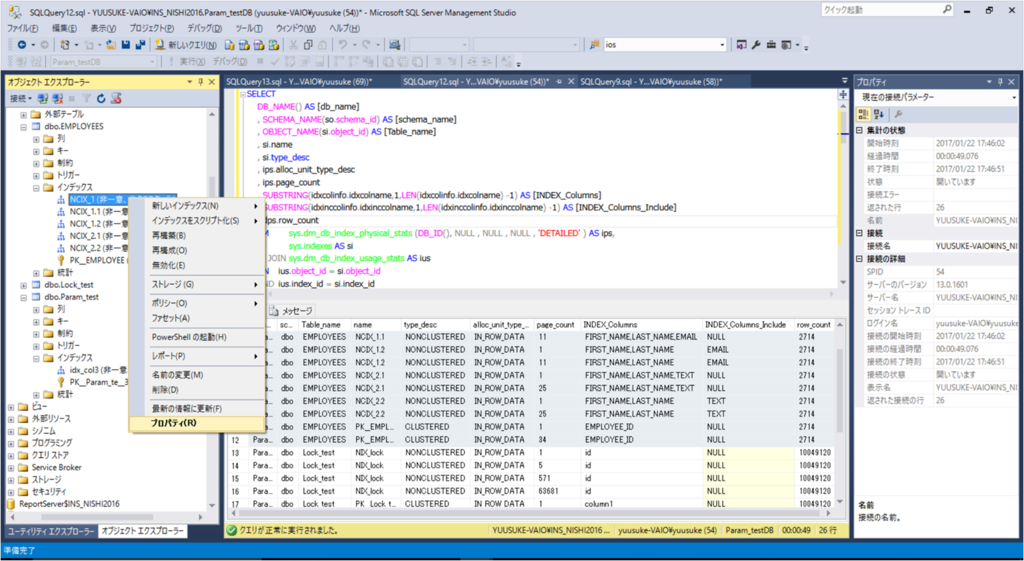Open the document tab overflow dropdown arrow
Image resolution: width=1024 pixels, height=561 pixels.
[844, 82]
